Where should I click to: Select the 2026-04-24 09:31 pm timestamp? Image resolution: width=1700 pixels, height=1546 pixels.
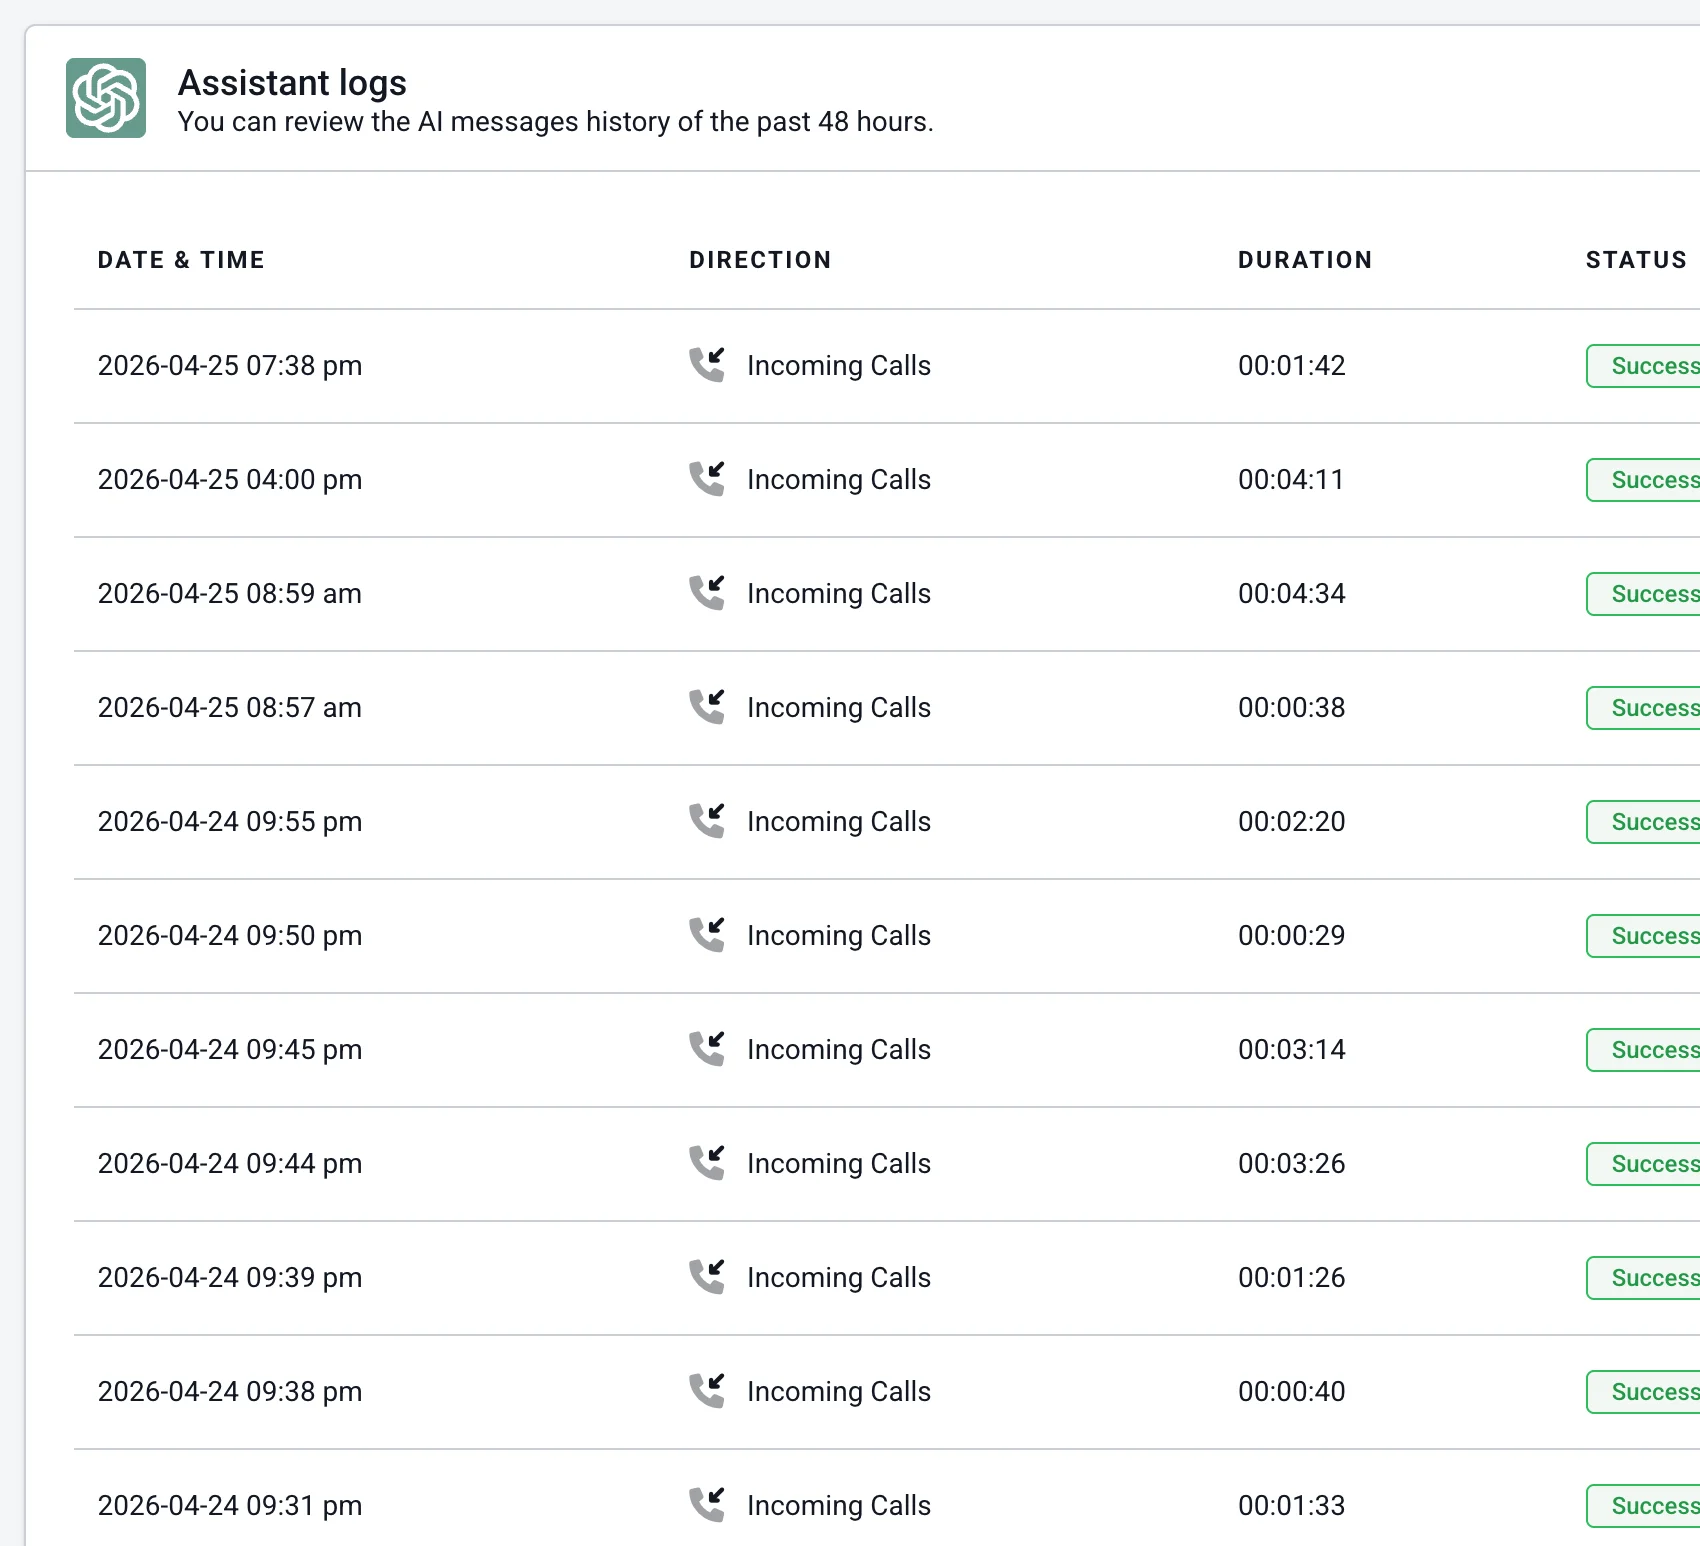(230, 1506)
